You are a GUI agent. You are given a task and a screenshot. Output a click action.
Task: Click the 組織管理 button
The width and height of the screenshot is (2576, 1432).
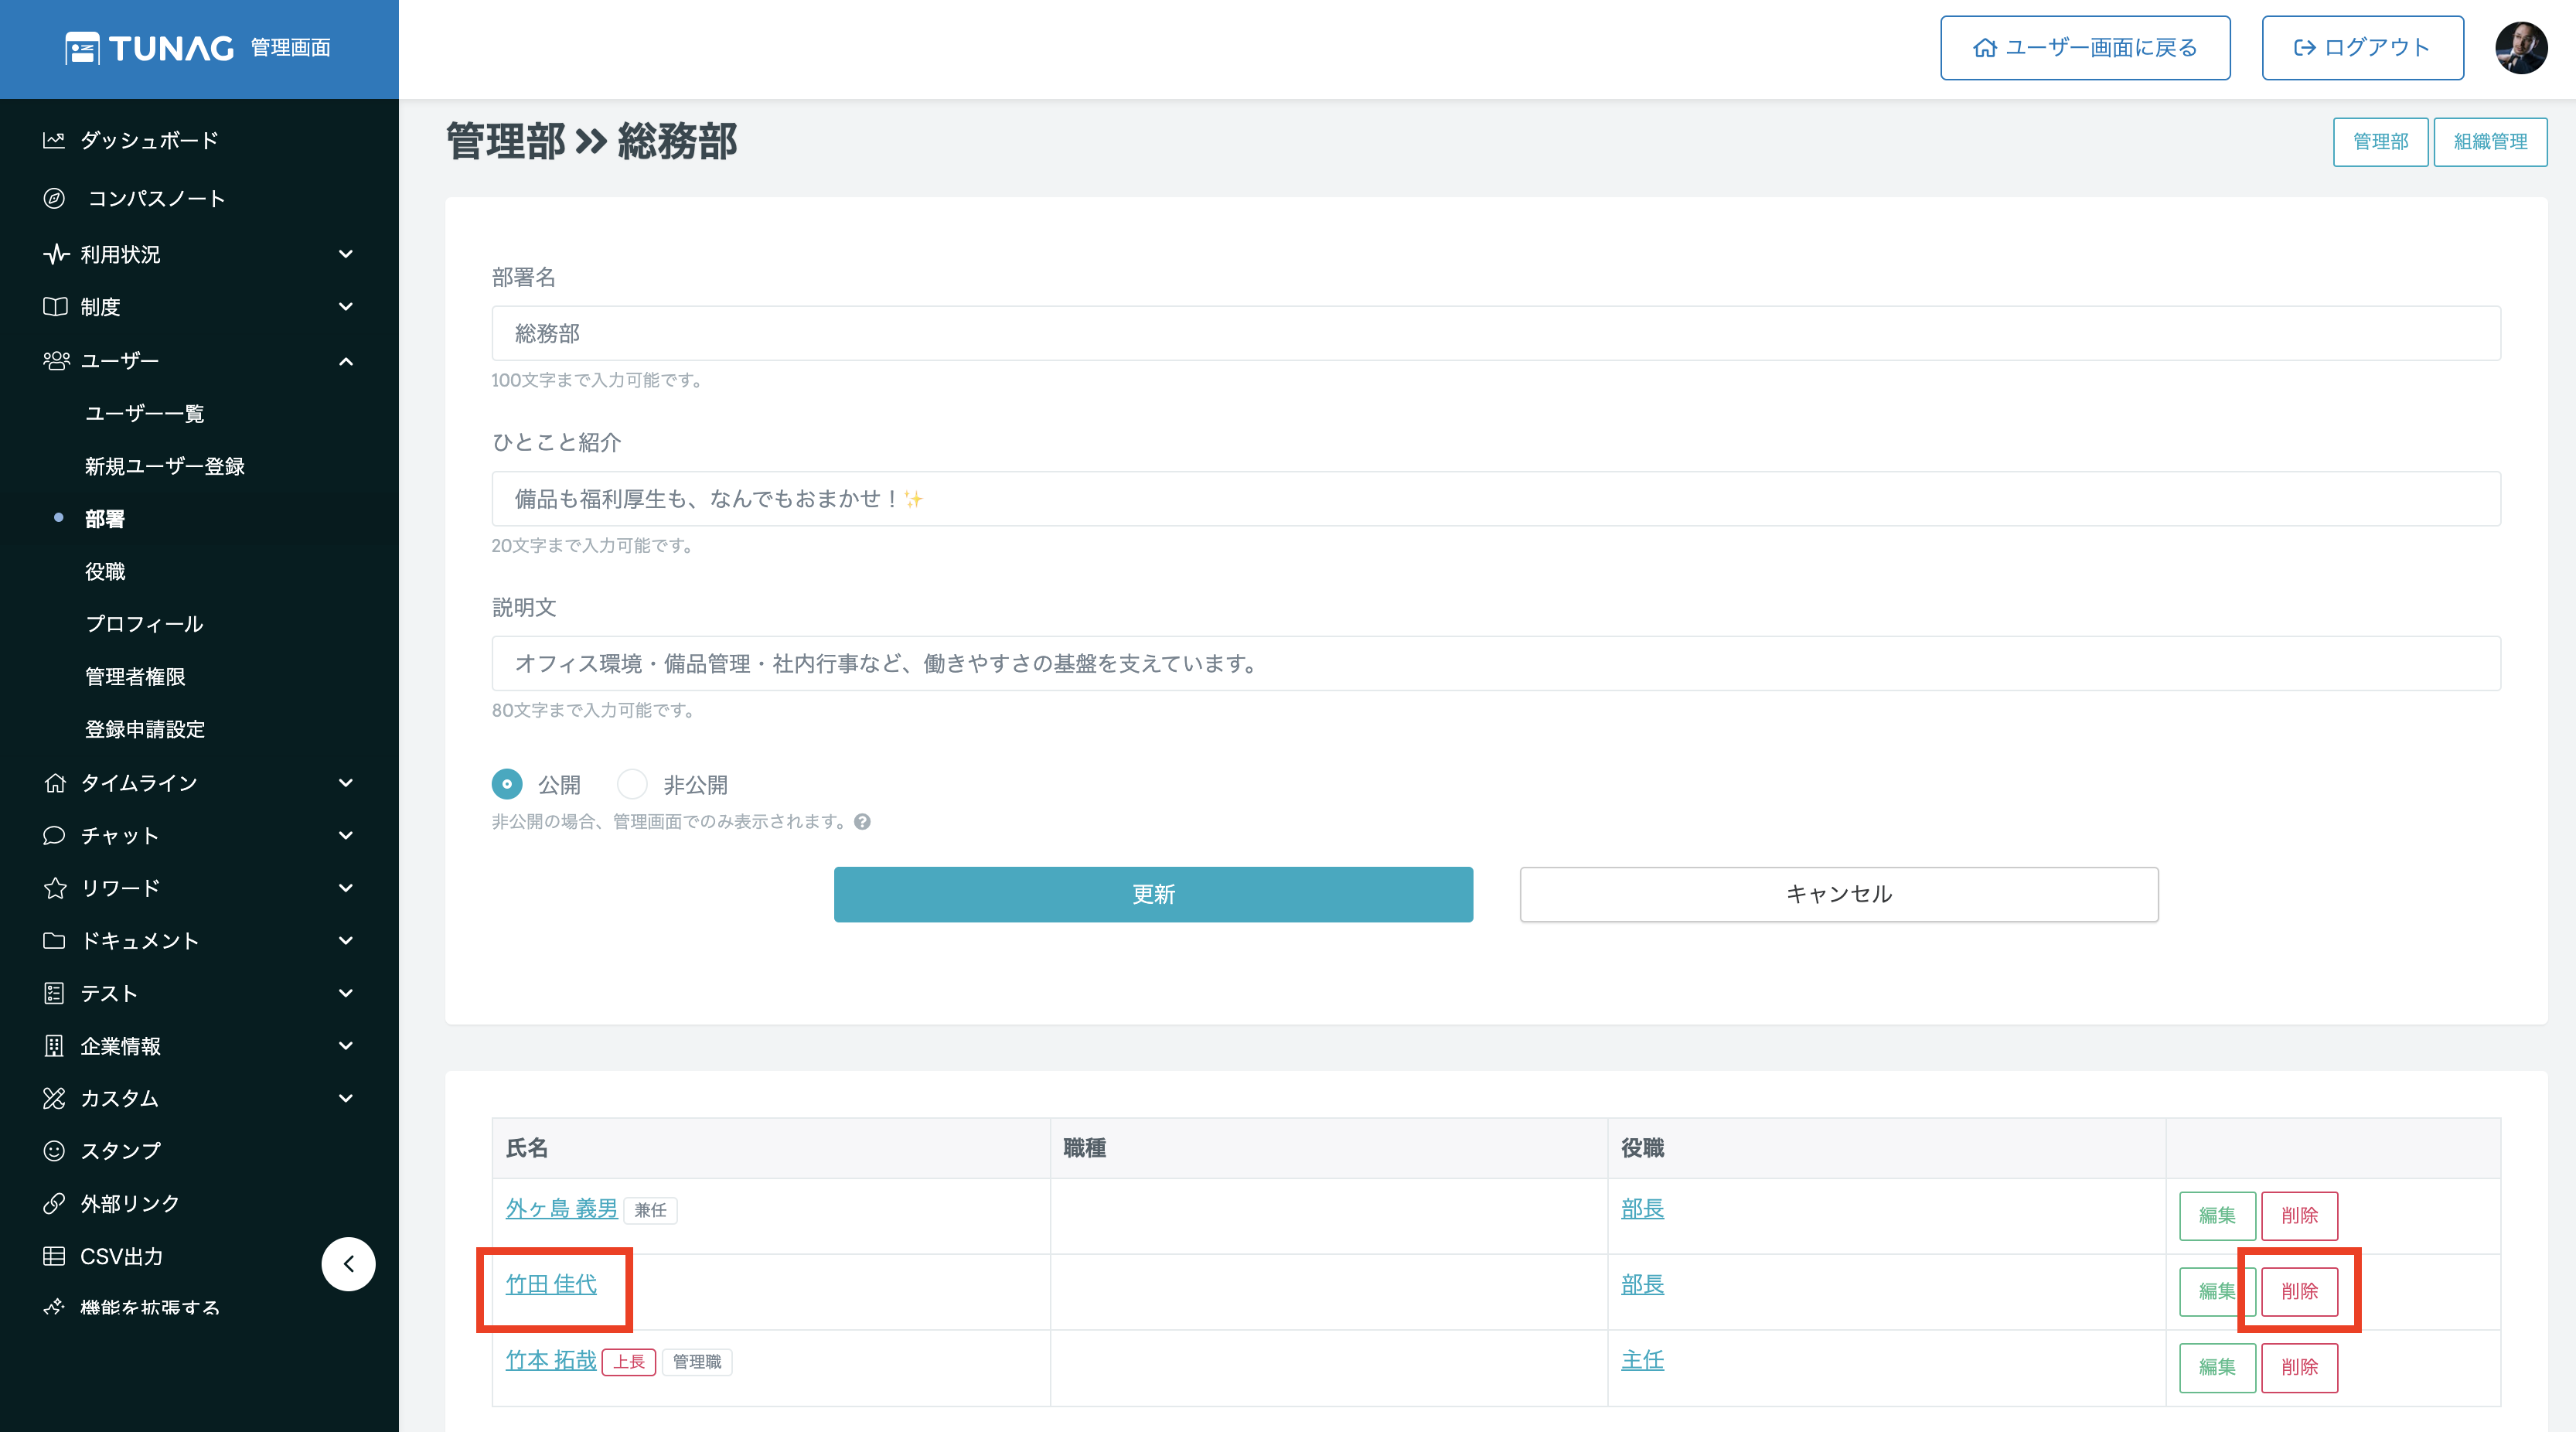tap(2490, 142)
